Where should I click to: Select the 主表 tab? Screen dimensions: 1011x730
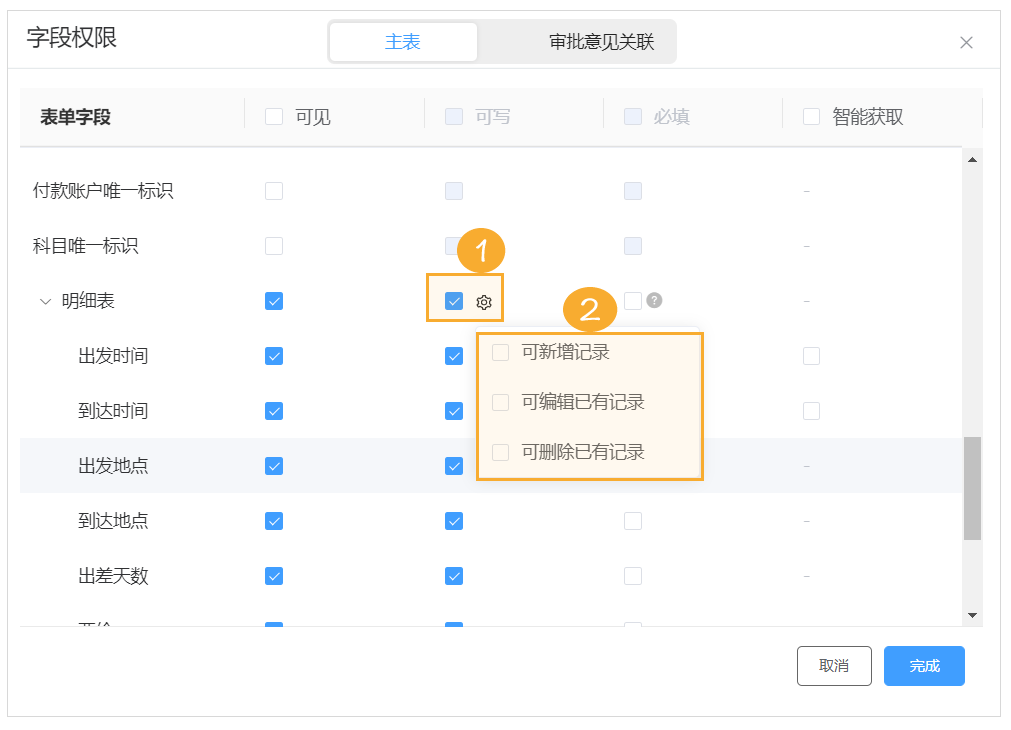(x=403, y=41)
